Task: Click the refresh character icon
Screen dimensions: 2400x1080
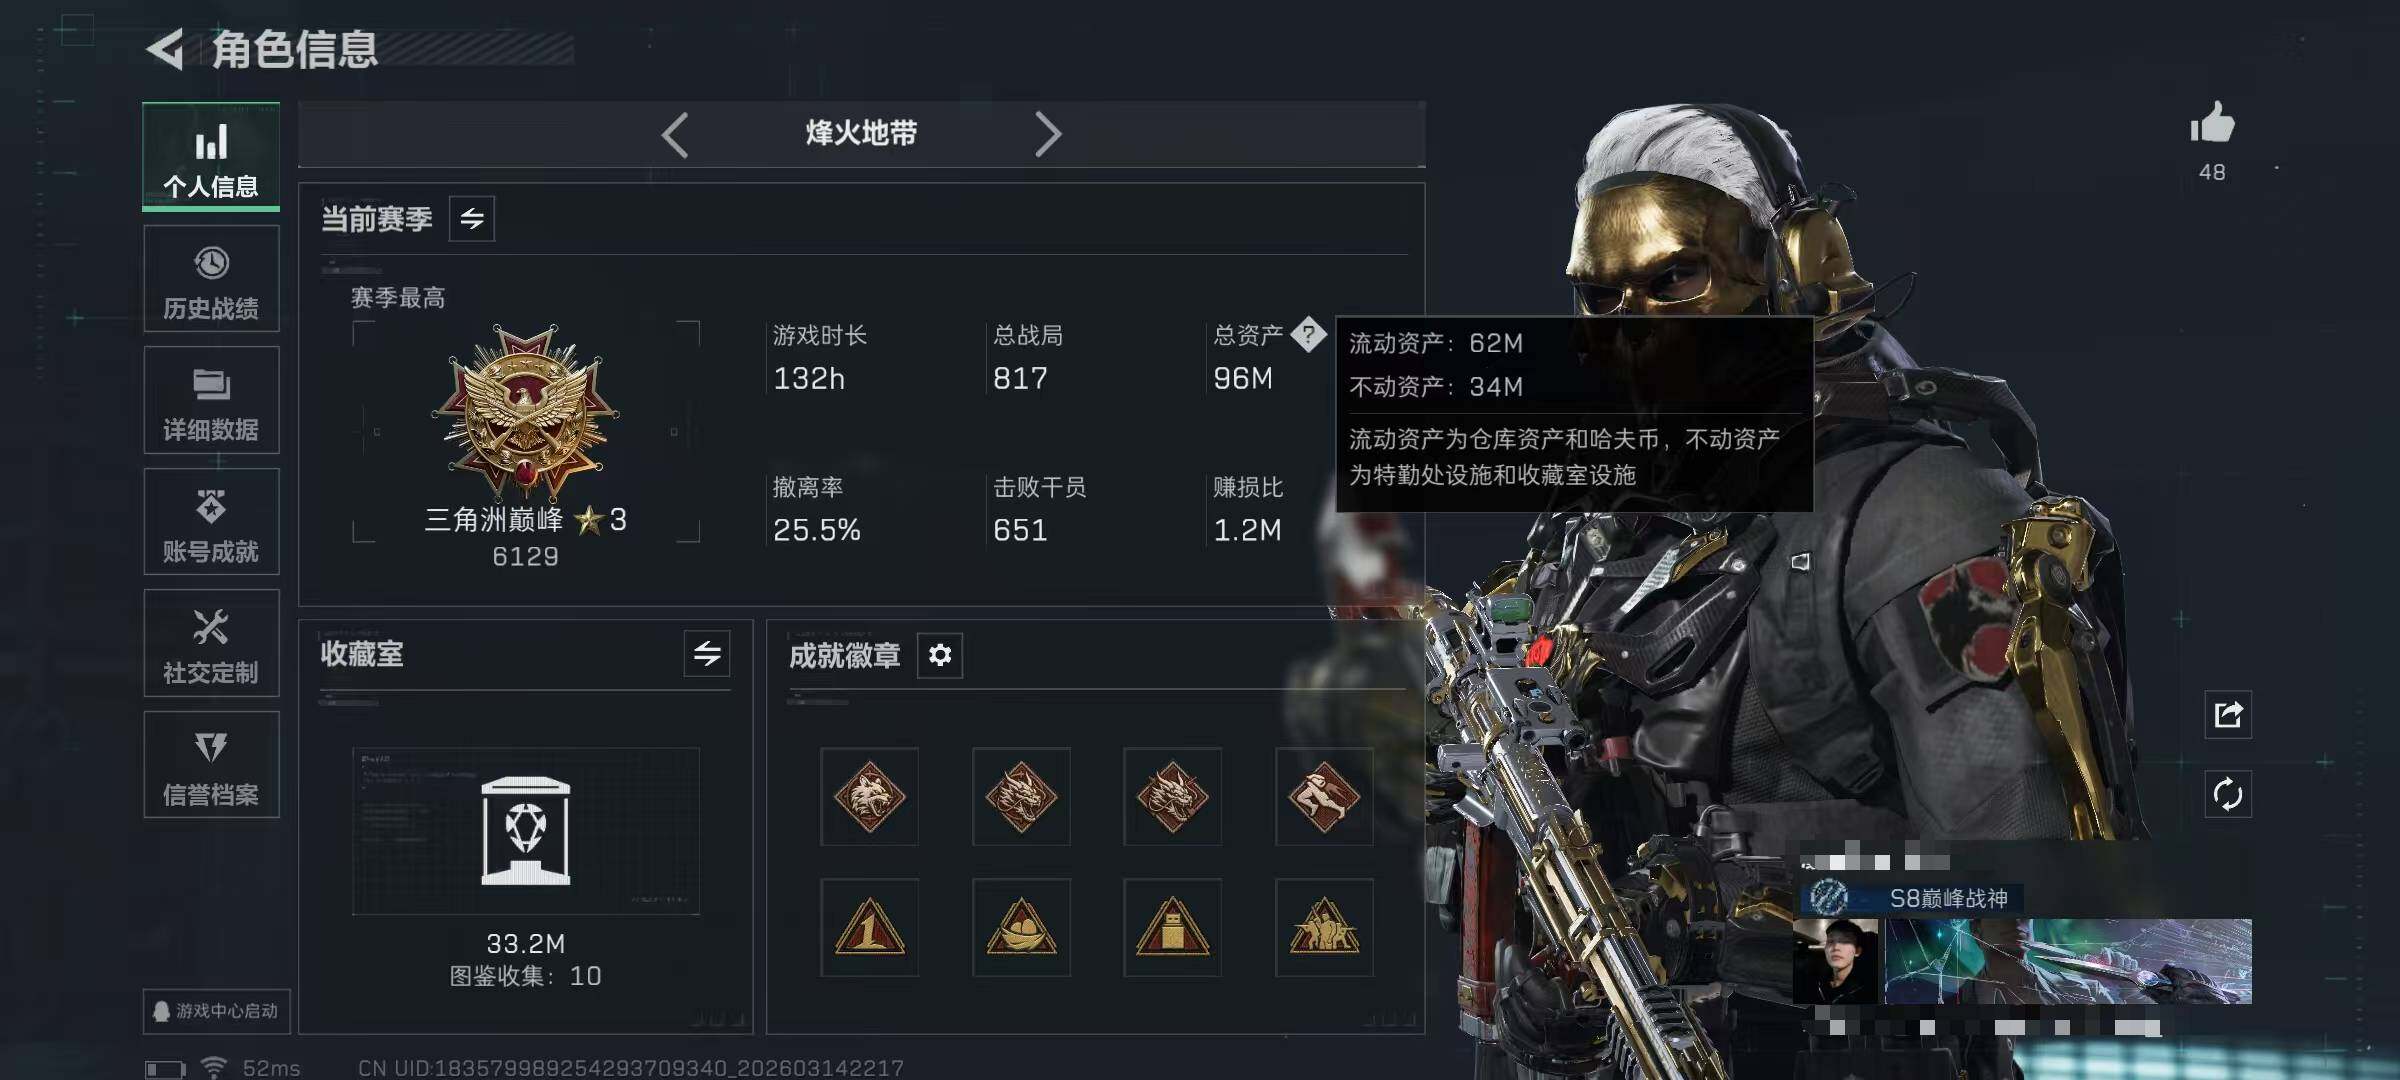Action: click(x=2228, y=795)
